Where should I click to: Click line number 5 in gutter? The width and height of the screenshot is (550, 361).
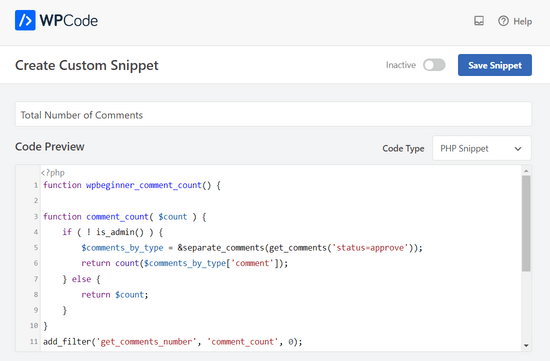pos(35,248)
